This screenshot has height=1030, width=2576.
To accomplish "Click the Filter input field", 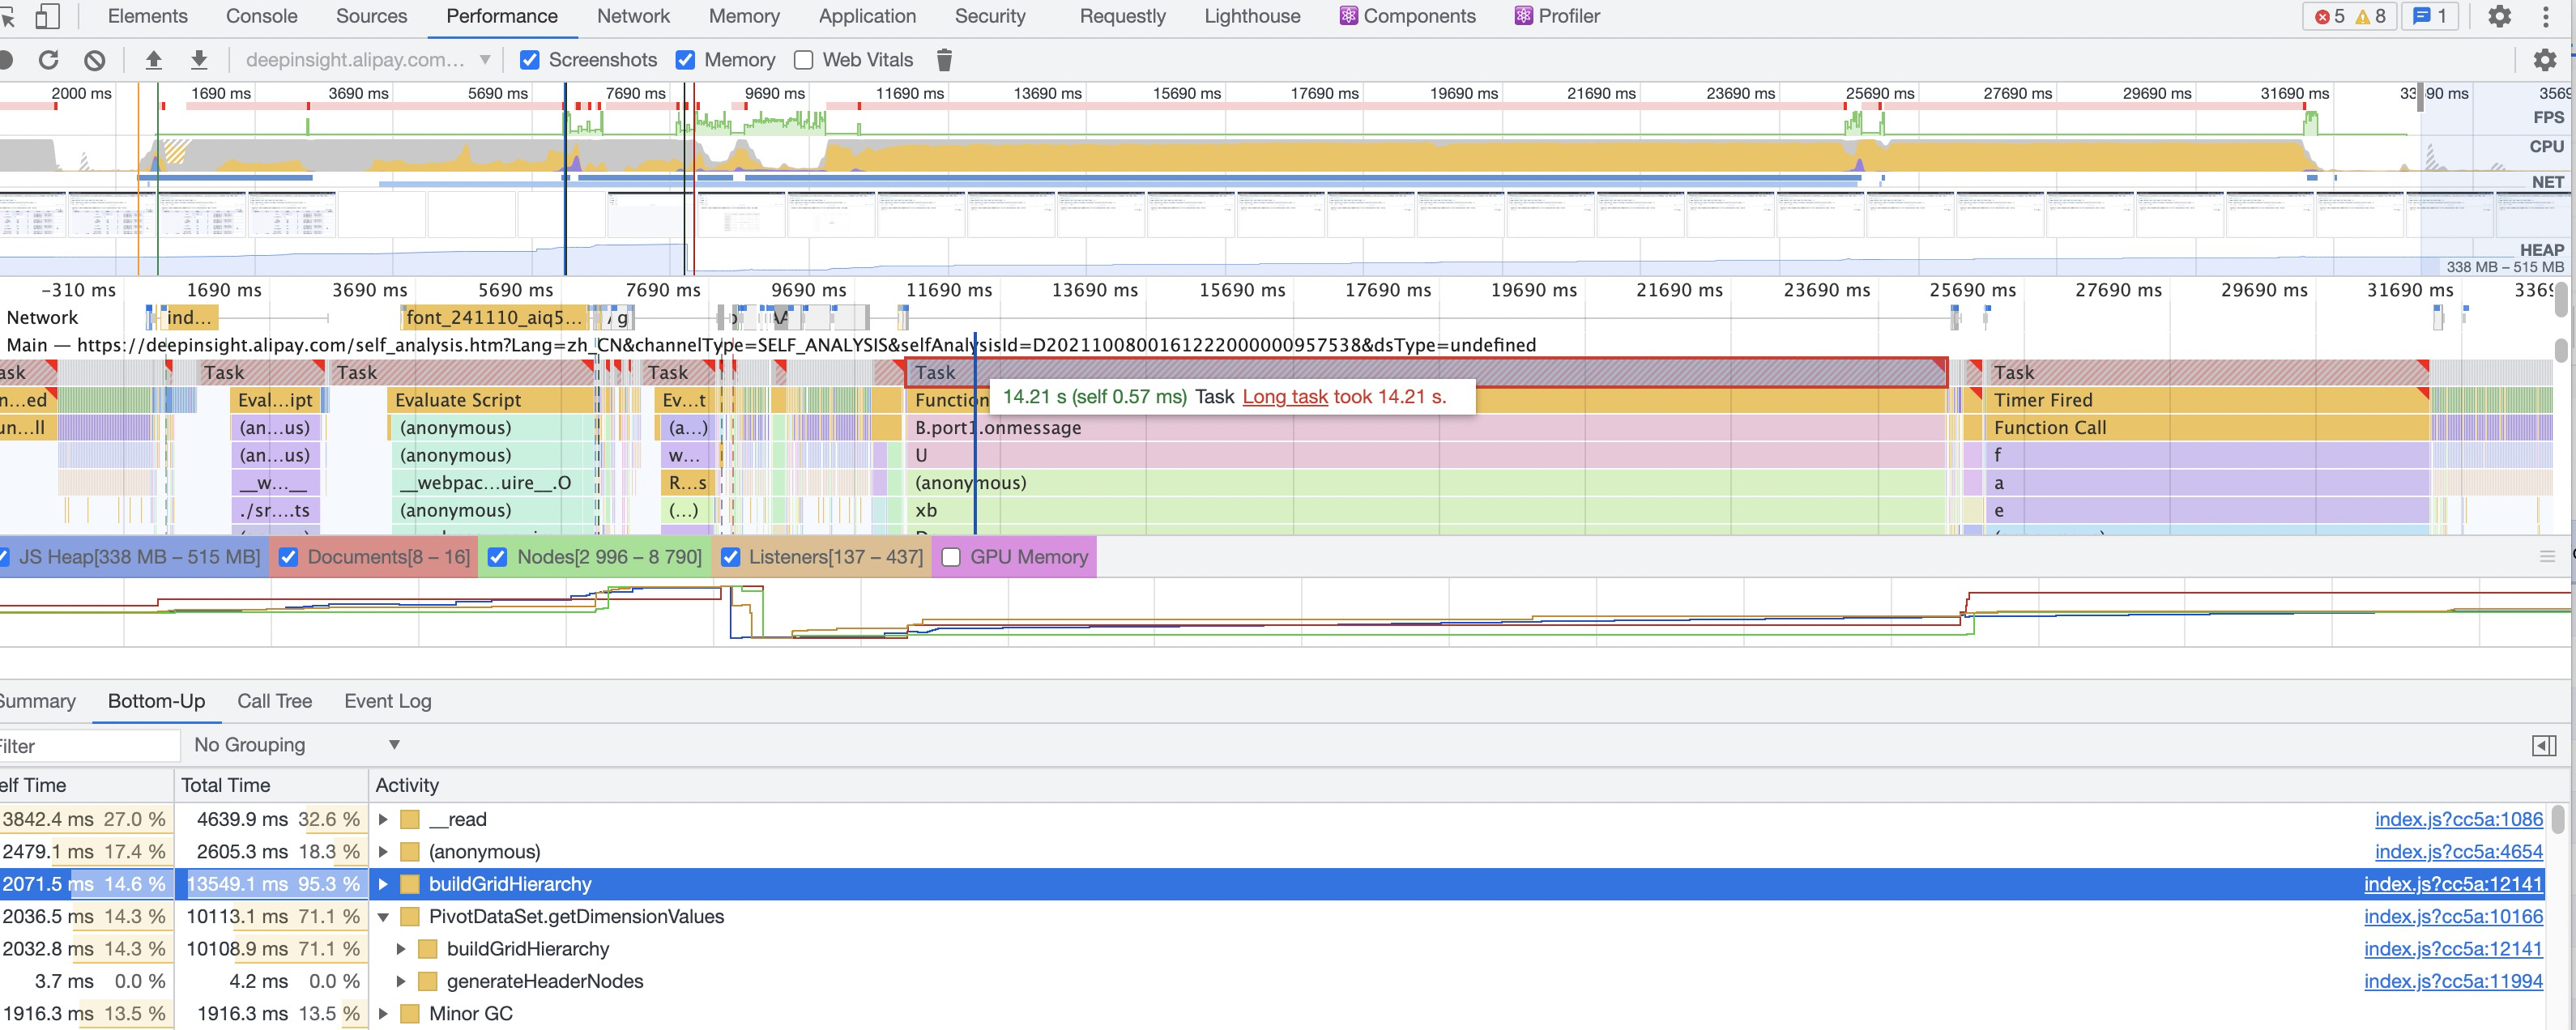I will (88, 746).
